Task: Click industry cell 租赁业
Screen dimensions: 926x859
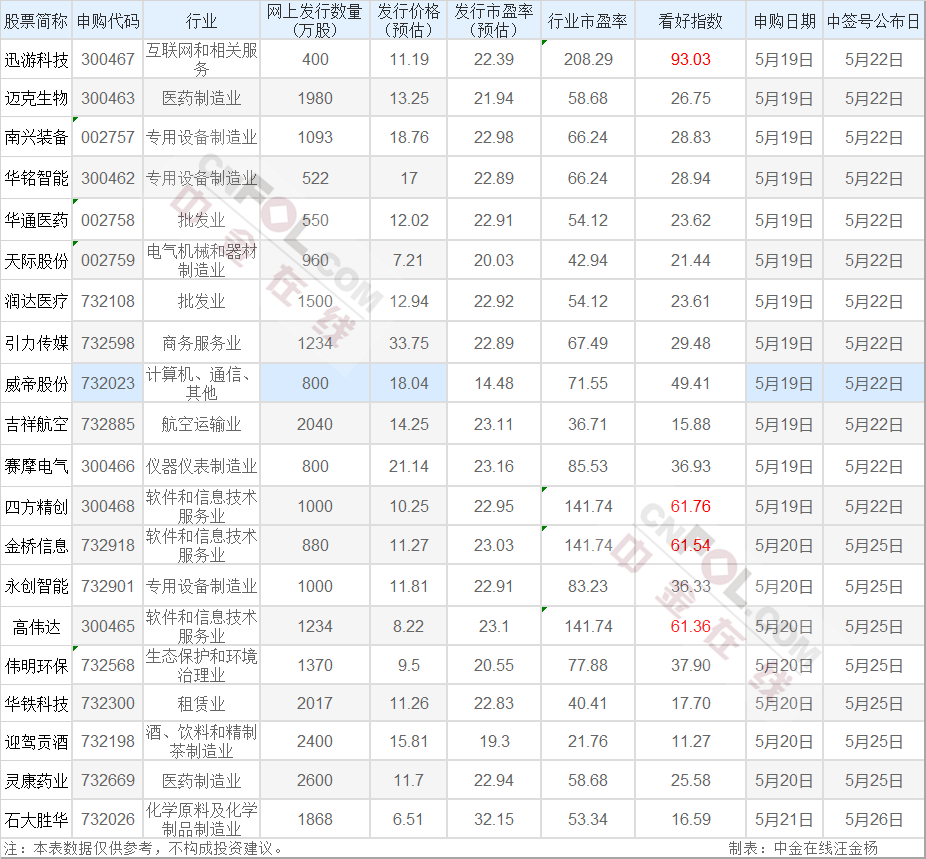Action: [x=201, y=704]
